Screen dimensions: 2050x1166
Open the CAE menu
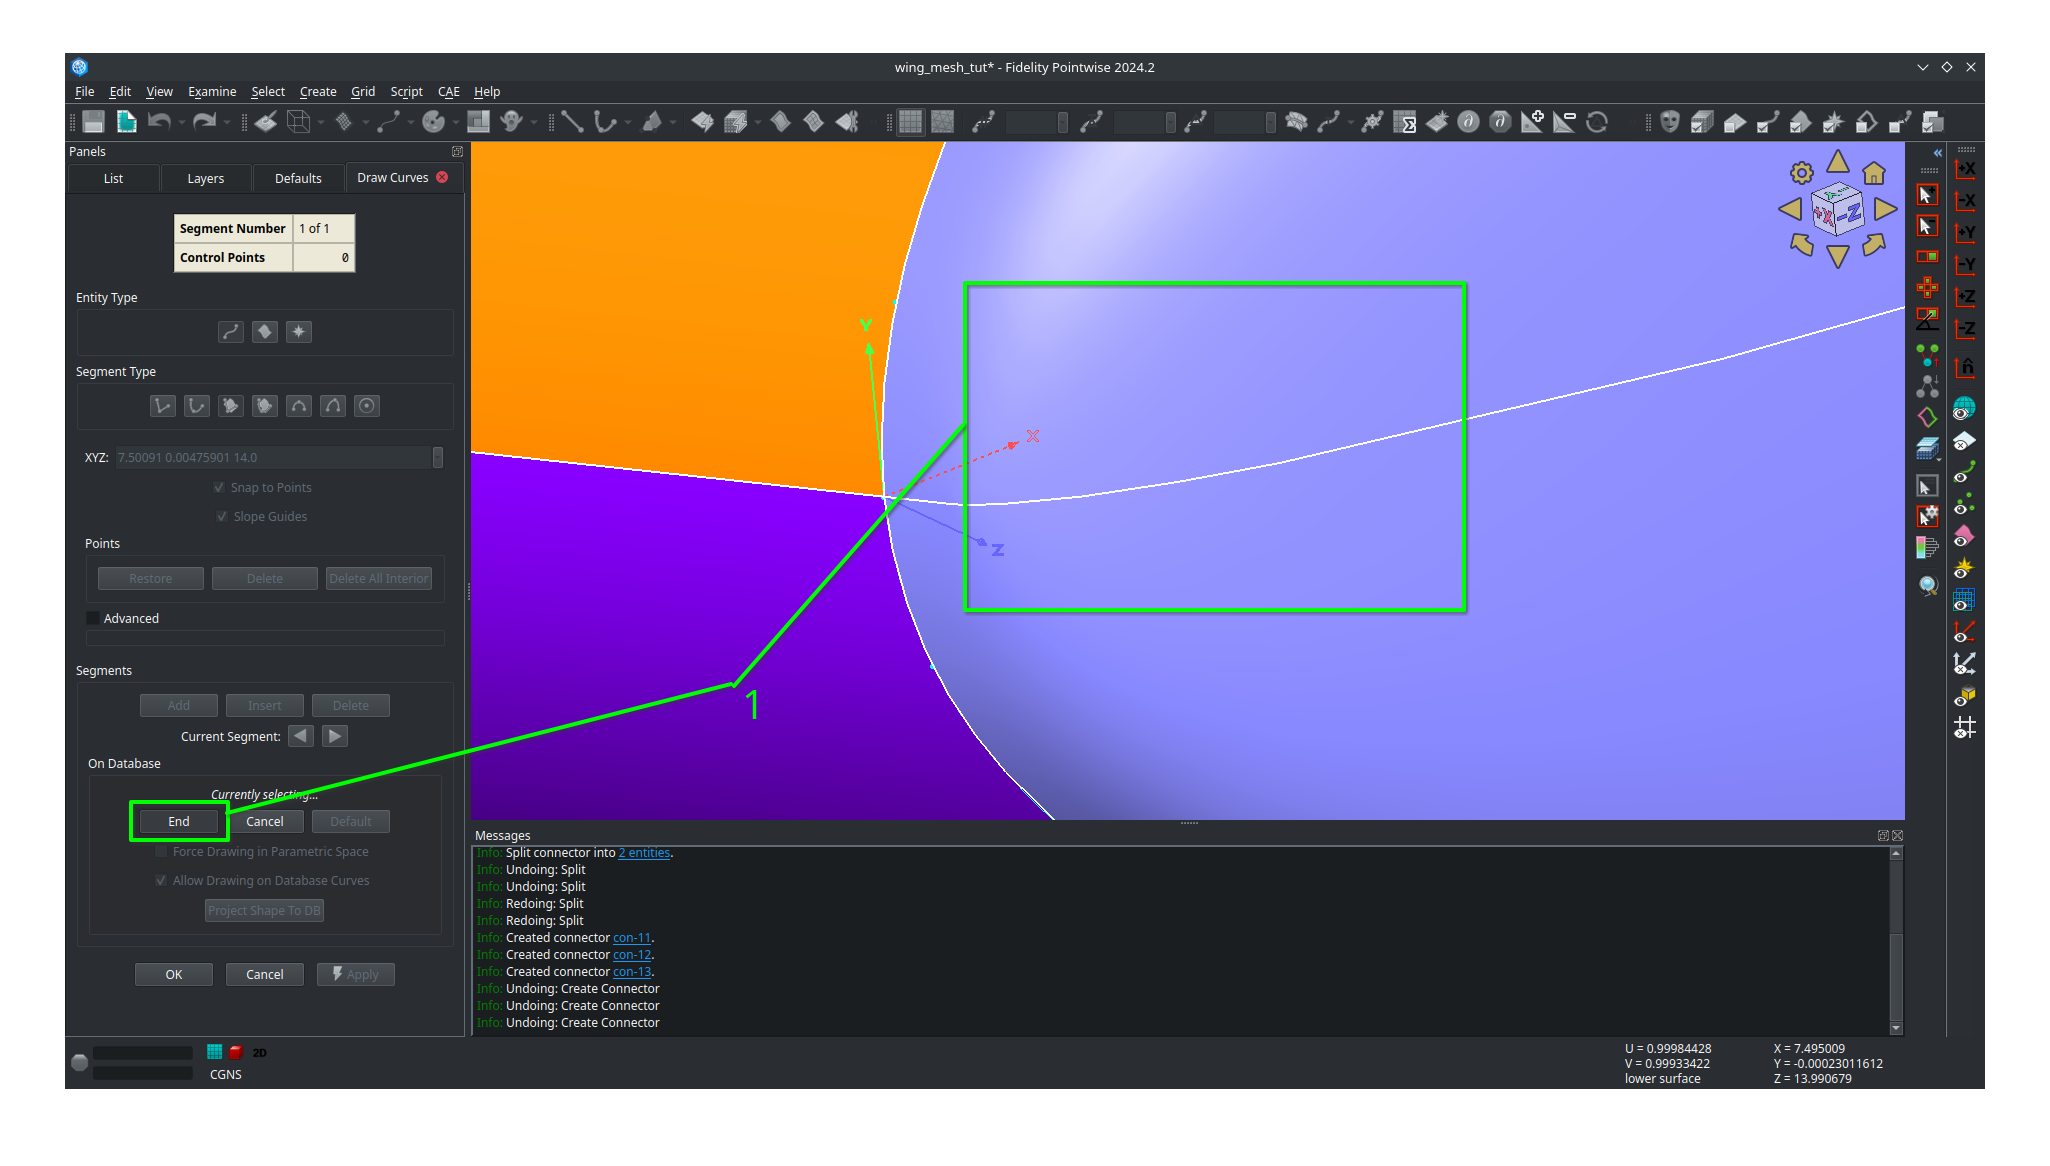[x=448, y=91]
